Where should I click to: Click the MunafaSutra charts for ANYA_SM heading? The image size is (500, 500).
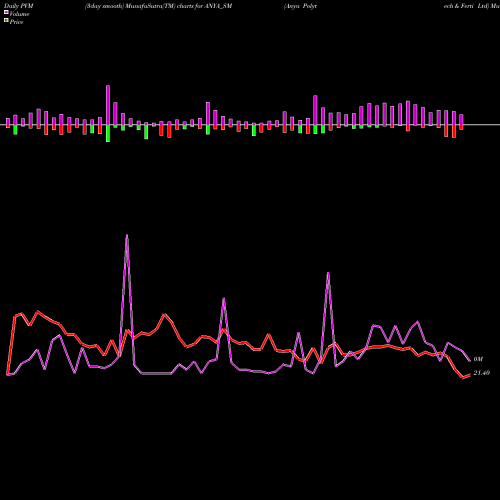pos(158,6)
